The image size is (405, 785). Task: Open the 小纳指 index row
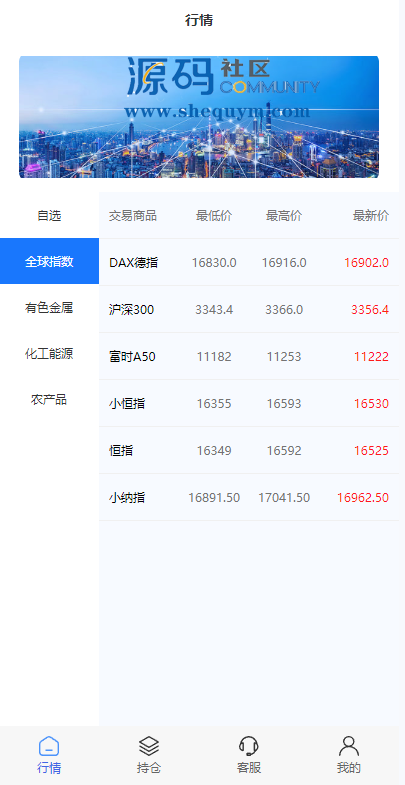249,498
